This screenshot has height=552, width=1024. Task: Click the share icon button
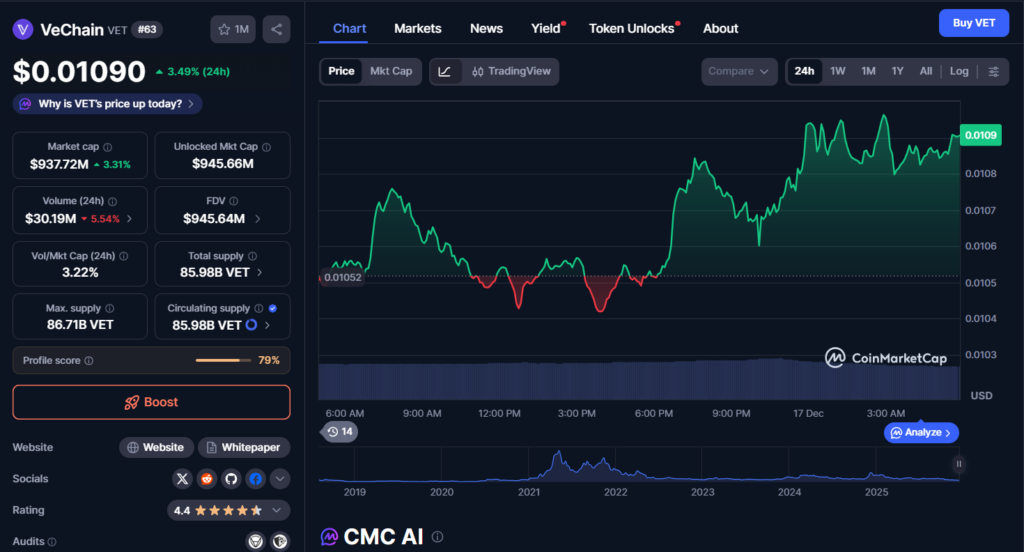point(276,29)
